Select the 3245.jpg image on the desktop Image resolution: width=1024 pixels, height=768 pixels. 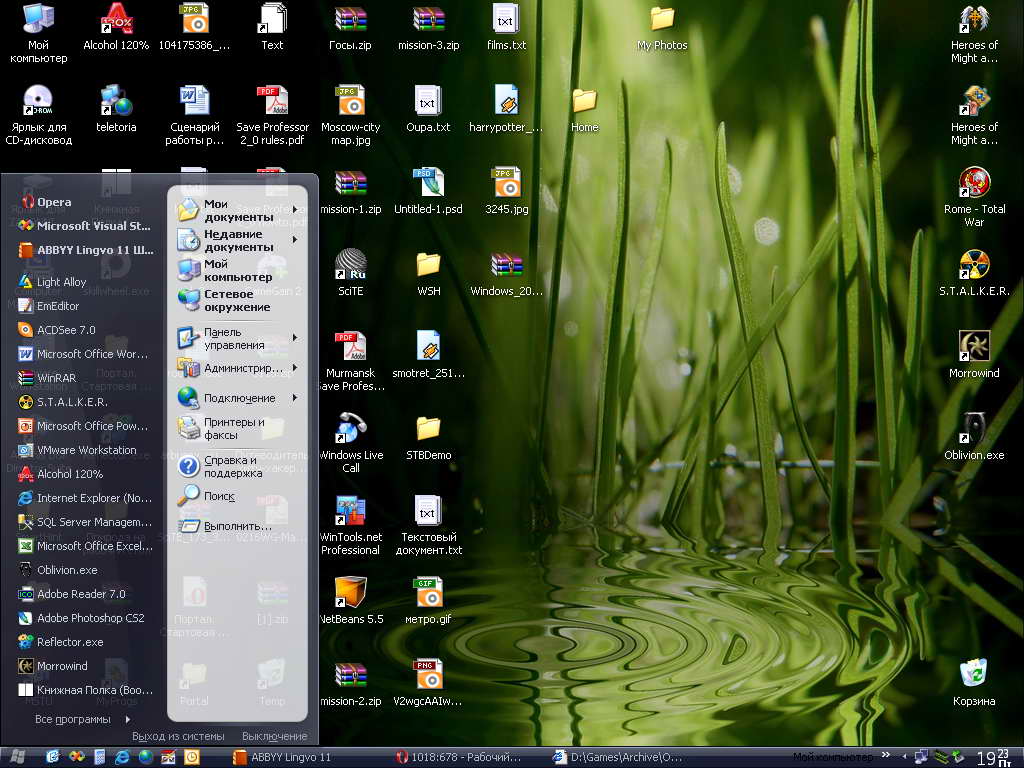click(x=506, y=191)
